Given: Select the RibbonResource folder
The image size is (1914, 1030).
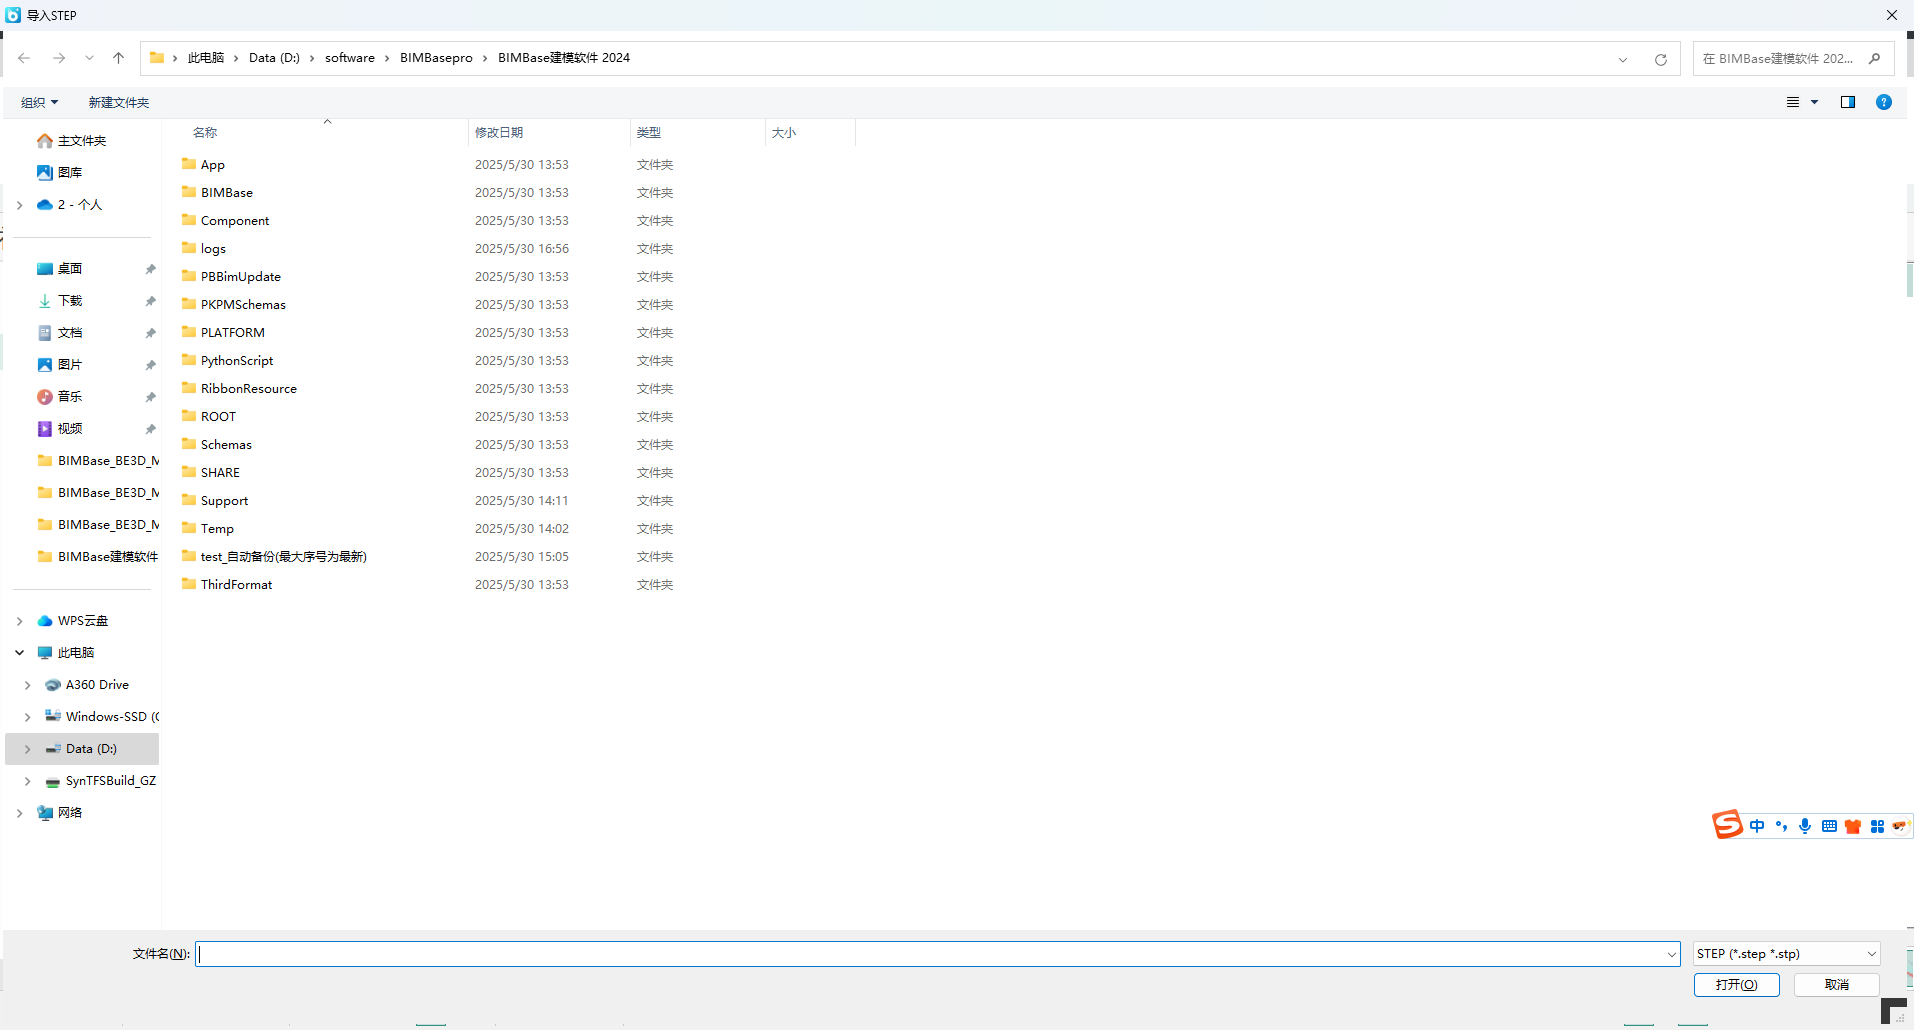Looking at the screenshot, I should pos(249,388).
